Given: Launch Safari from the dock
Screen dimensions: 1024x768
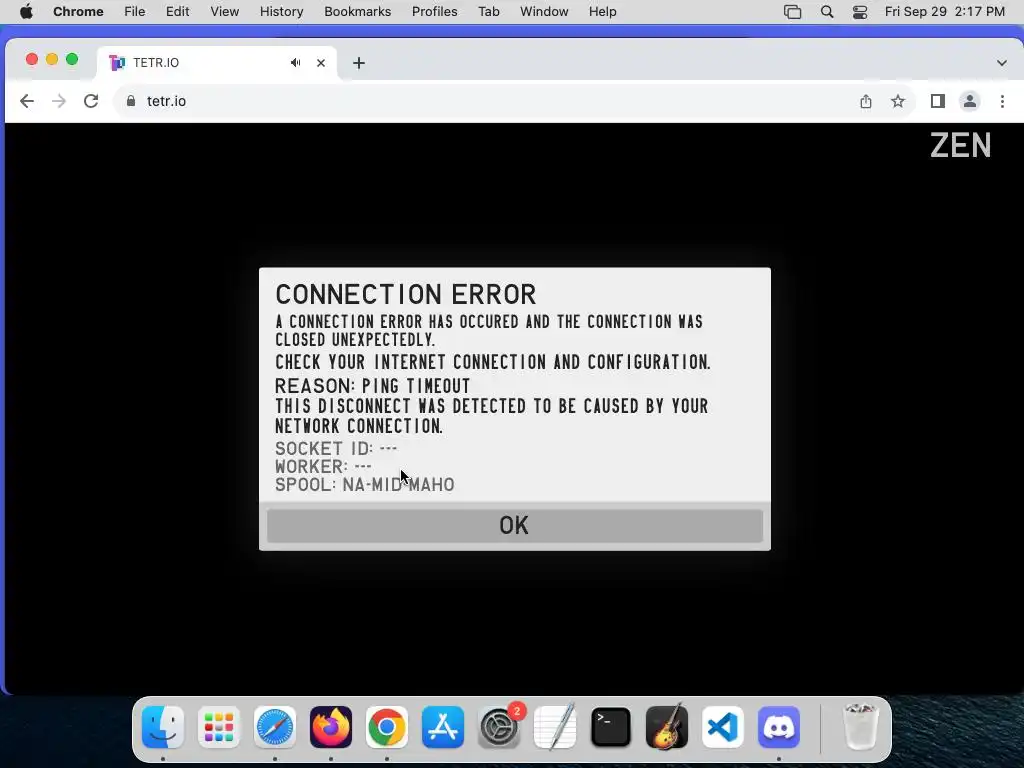Looking at the screenshot, I should 275,727.
